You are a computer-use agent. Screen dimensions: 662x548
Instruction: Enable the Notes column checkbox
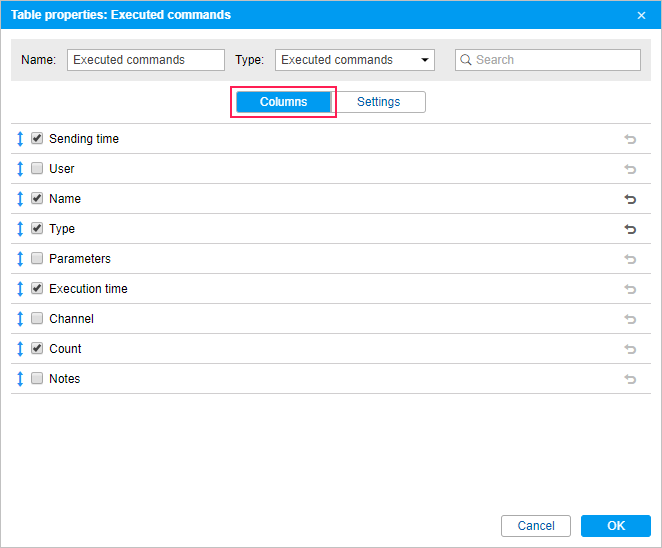(37, 378)
